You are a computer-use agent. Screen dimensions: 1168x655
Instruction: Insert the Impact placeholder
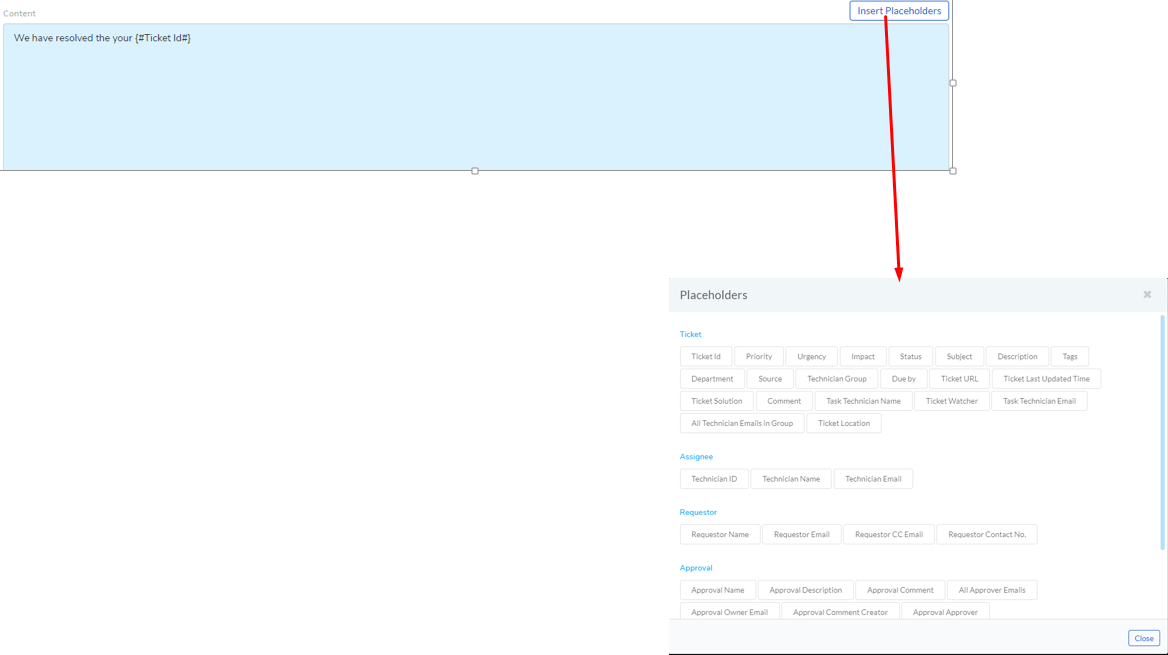click(863, 357)
